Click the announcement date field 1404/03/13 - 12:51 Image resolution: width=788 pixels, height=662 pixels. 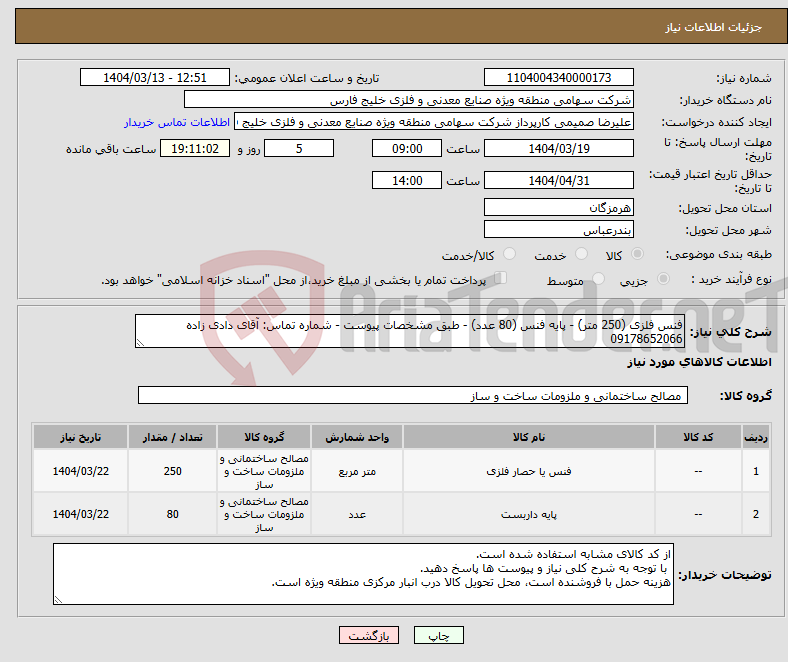[x=155, y=77]
